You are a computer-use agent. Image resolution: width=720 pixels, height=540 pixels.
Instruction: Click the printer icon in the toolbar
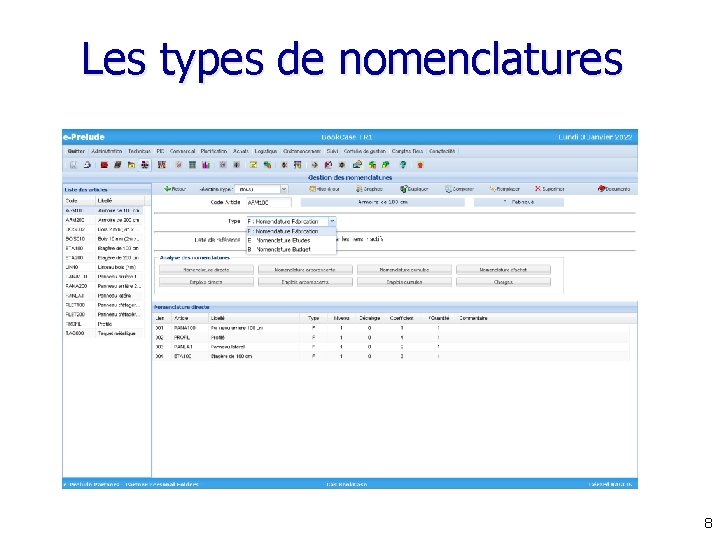point(87,165)
